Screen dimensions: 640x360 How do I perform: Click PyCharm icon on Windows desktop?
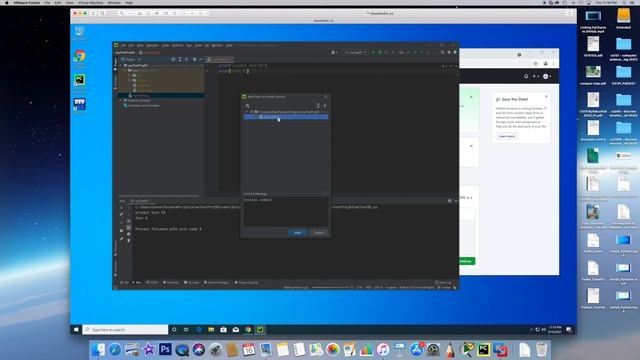(x=80, y=80)
